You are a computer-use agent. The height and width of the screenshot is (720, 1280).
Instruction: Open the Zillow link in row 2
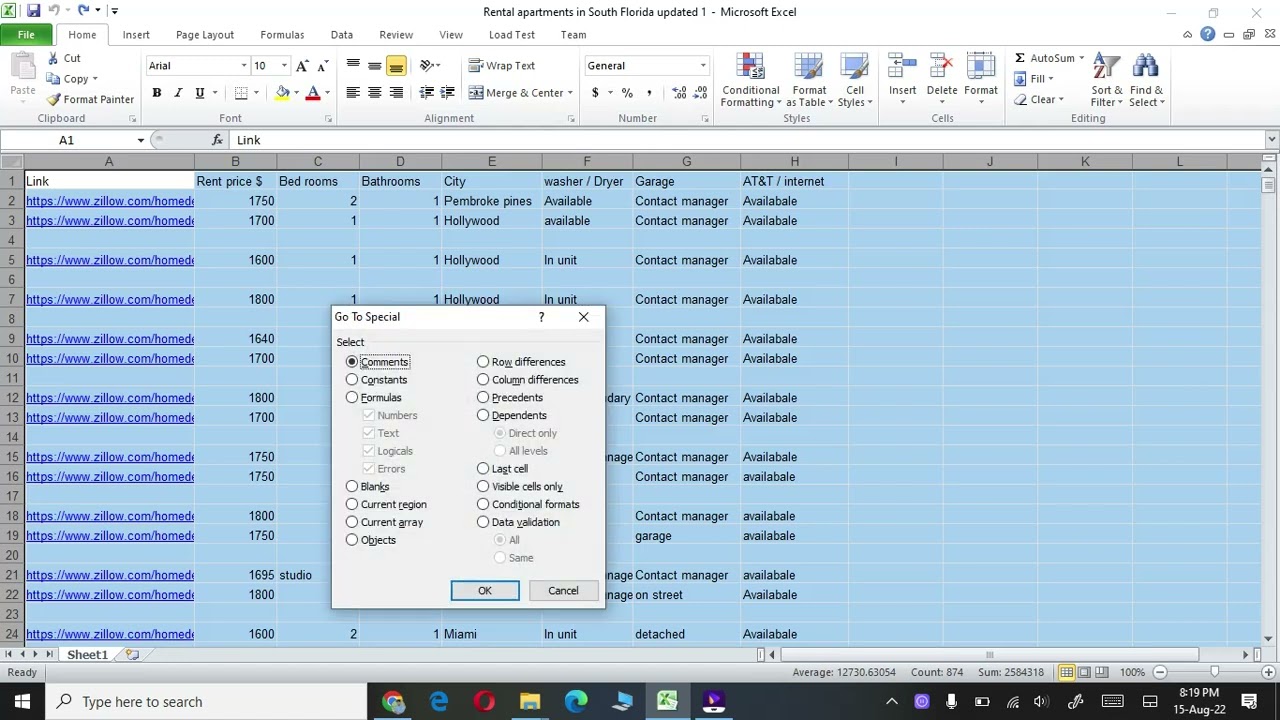[110, 201]
